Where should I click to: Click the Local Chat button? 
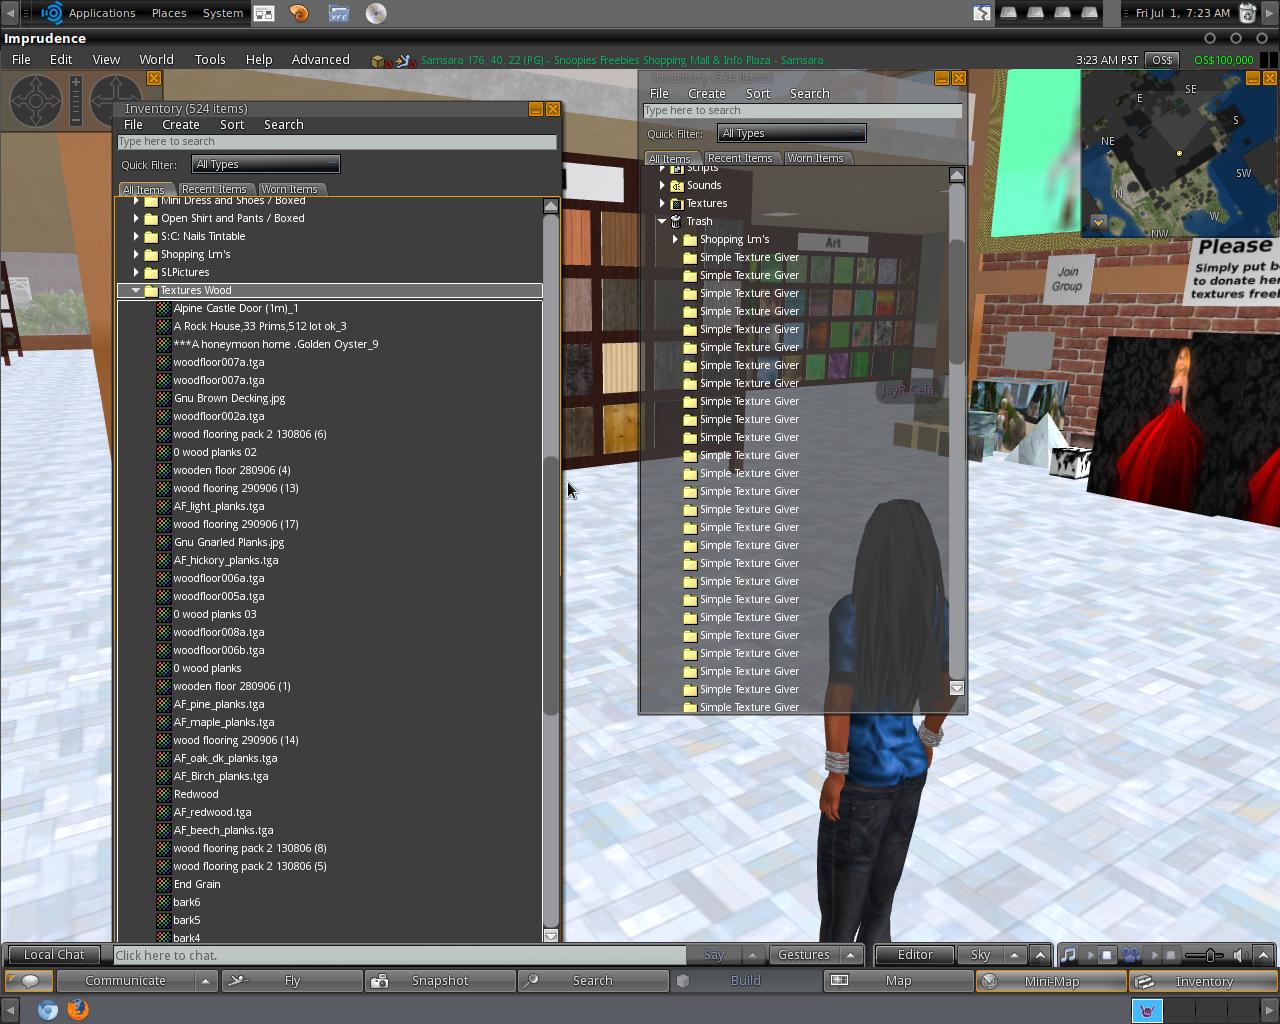[x=53, y=955]
